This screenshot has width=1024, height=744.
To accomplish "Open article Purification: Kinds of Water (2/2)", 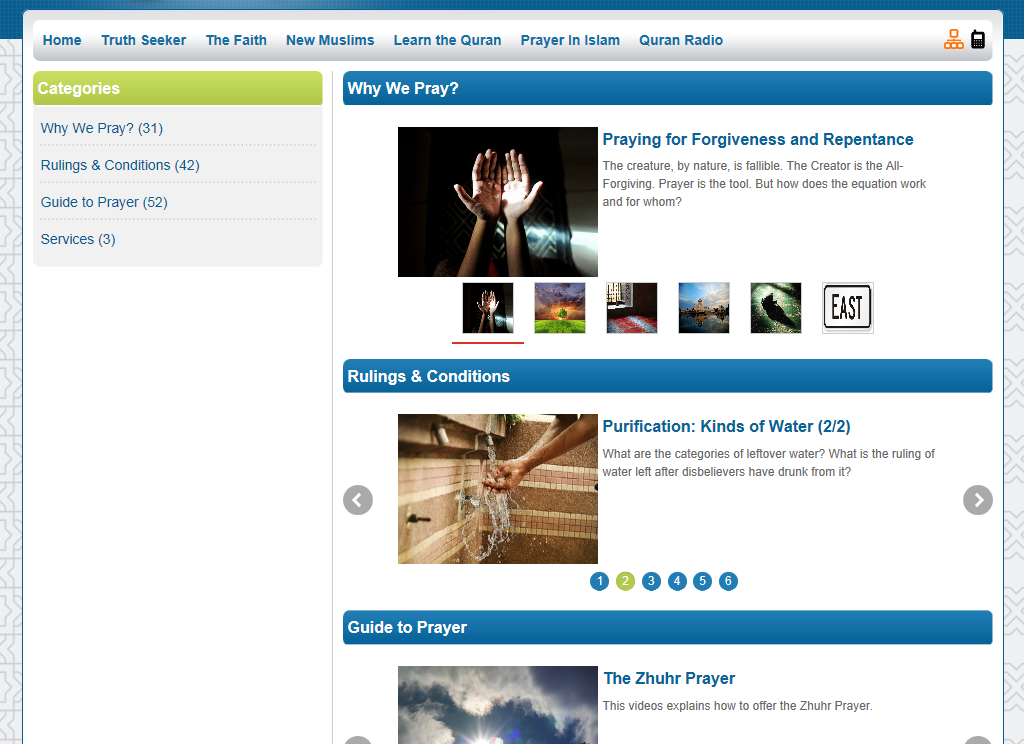I will [726, 427].
